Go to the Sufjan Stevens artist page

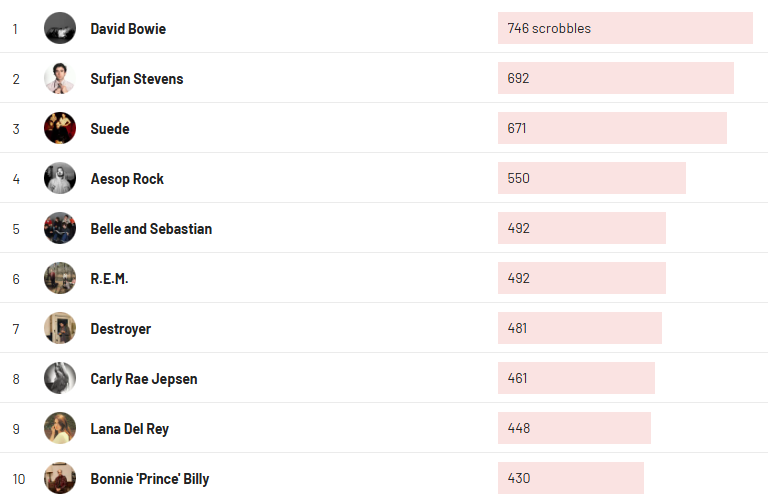coord(137,79)
